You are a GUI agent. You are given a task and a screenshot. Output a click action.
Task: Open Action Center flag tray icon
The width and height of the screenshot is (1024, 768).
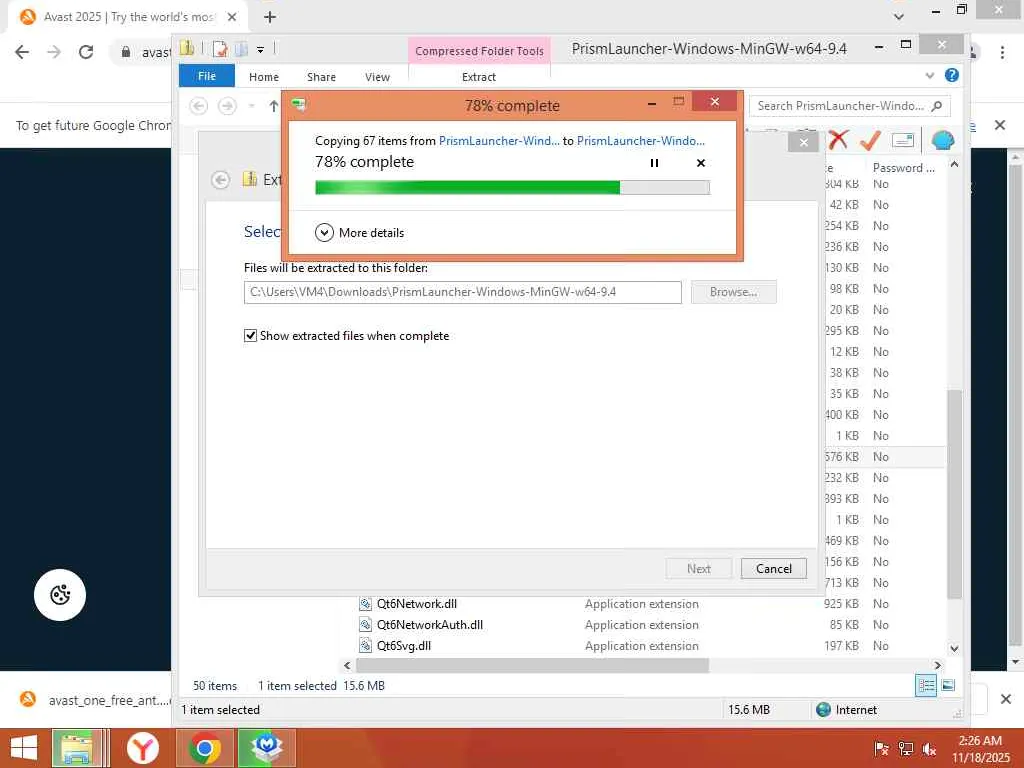[x=881, y=749]
